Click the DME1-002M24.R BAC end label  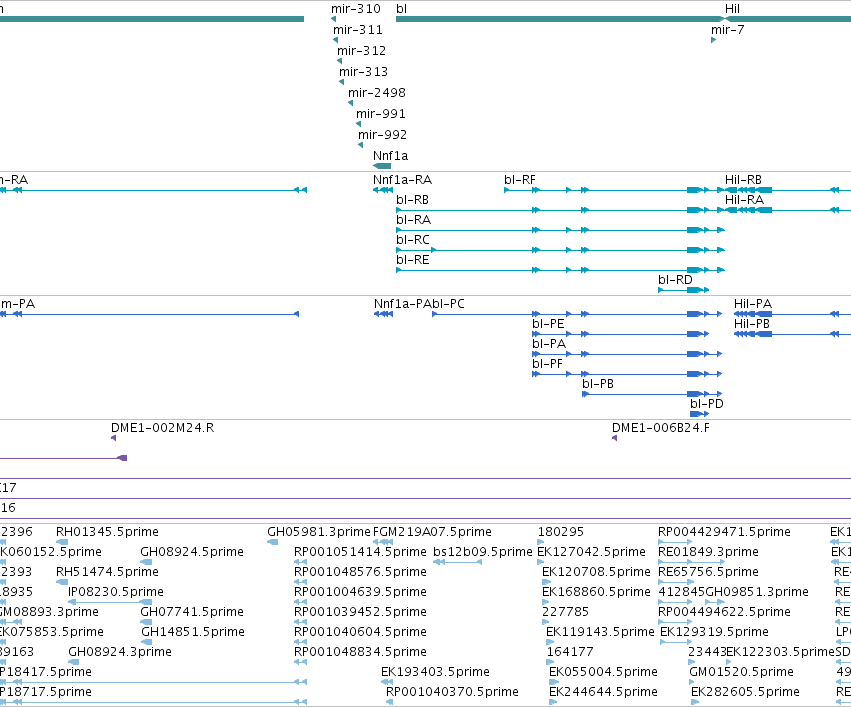tap(163, 428)
